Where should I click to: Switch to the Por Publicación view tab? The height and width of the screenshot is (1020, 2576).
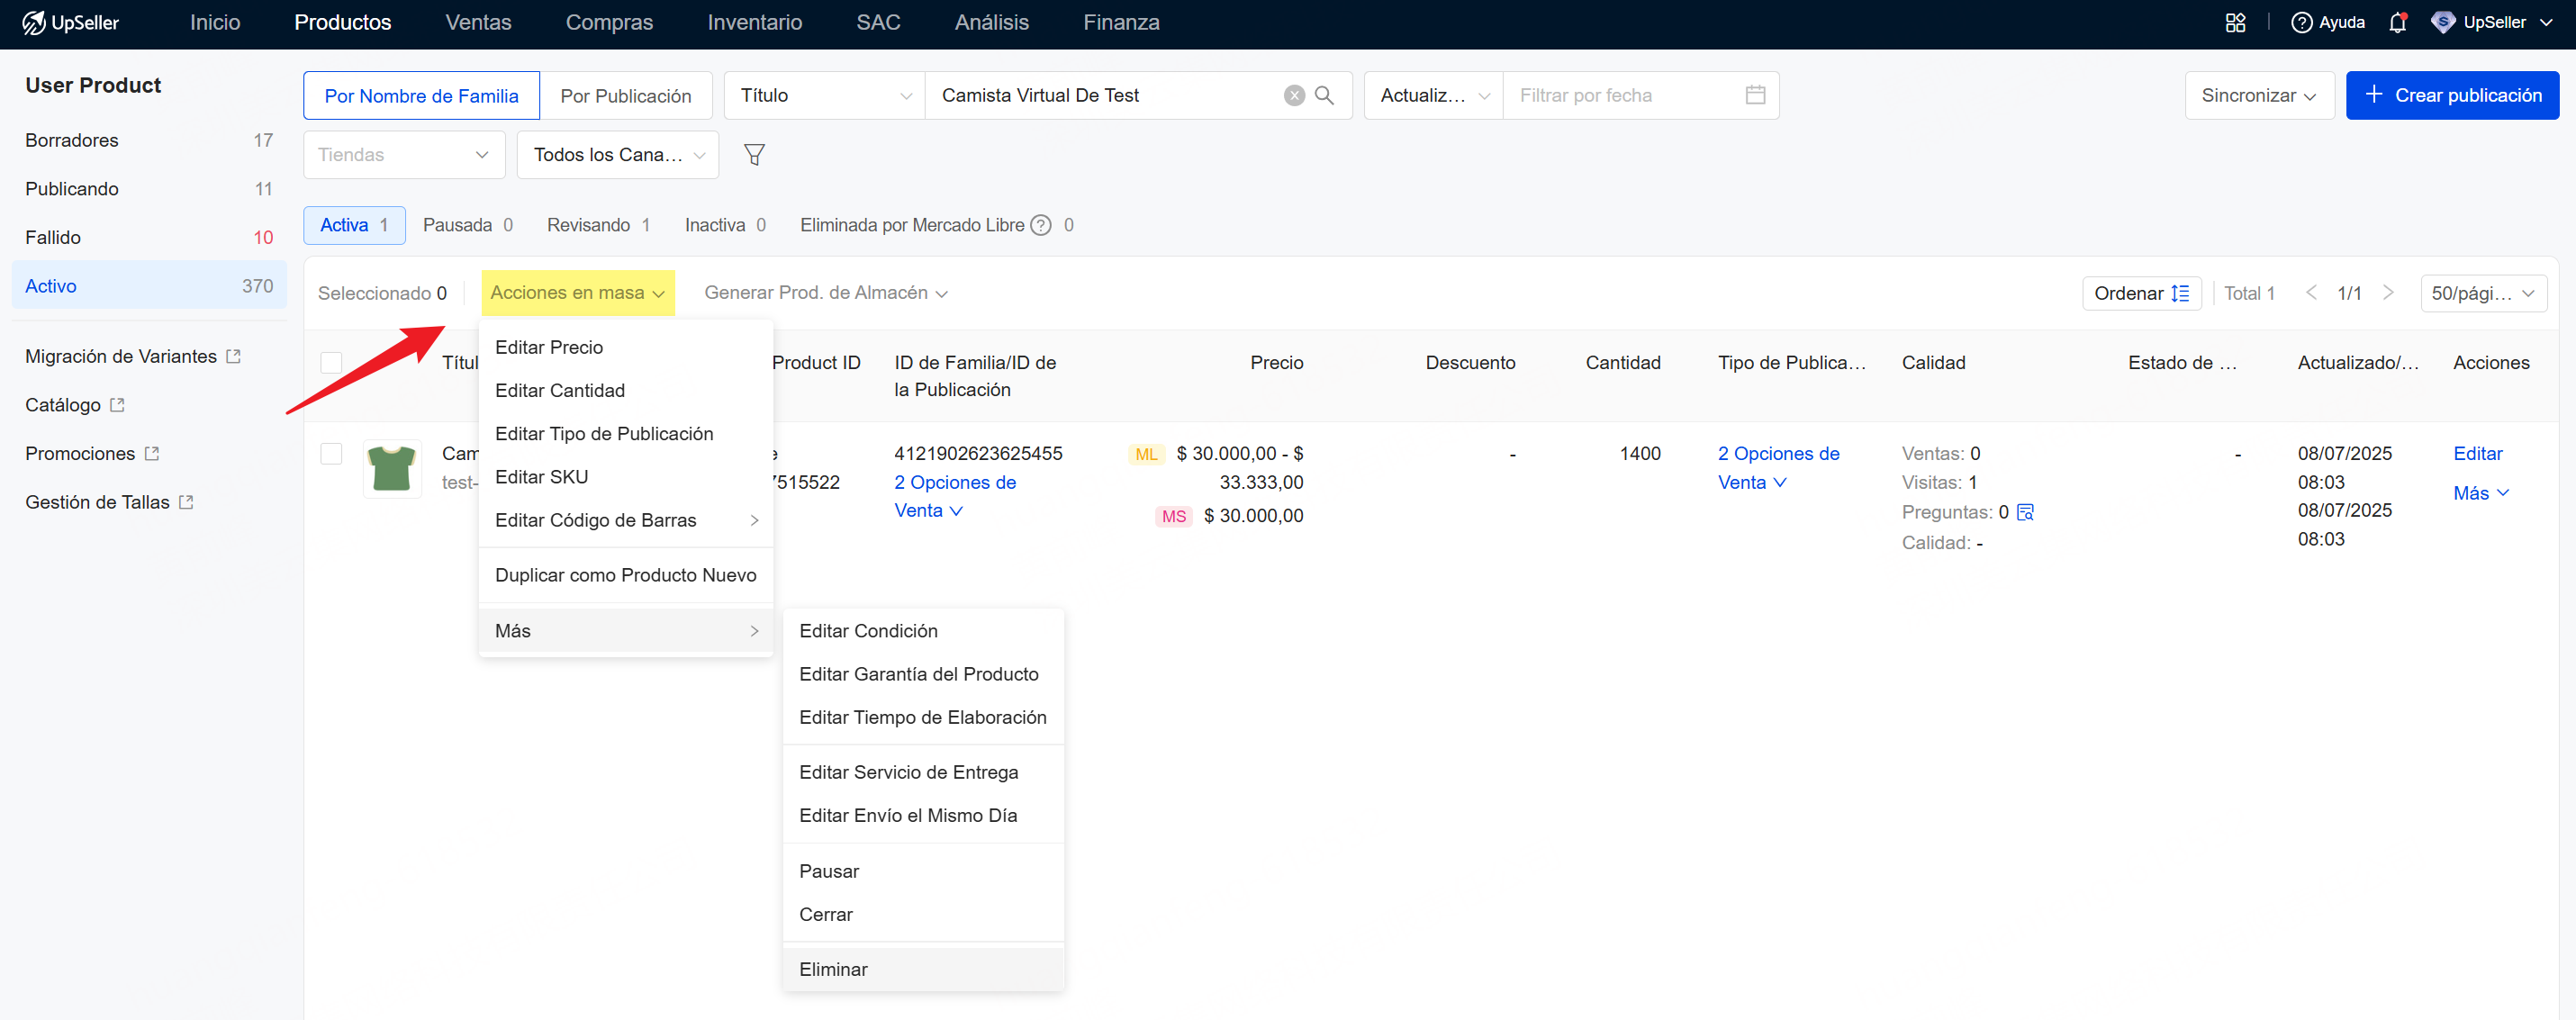tap(626, 96)
